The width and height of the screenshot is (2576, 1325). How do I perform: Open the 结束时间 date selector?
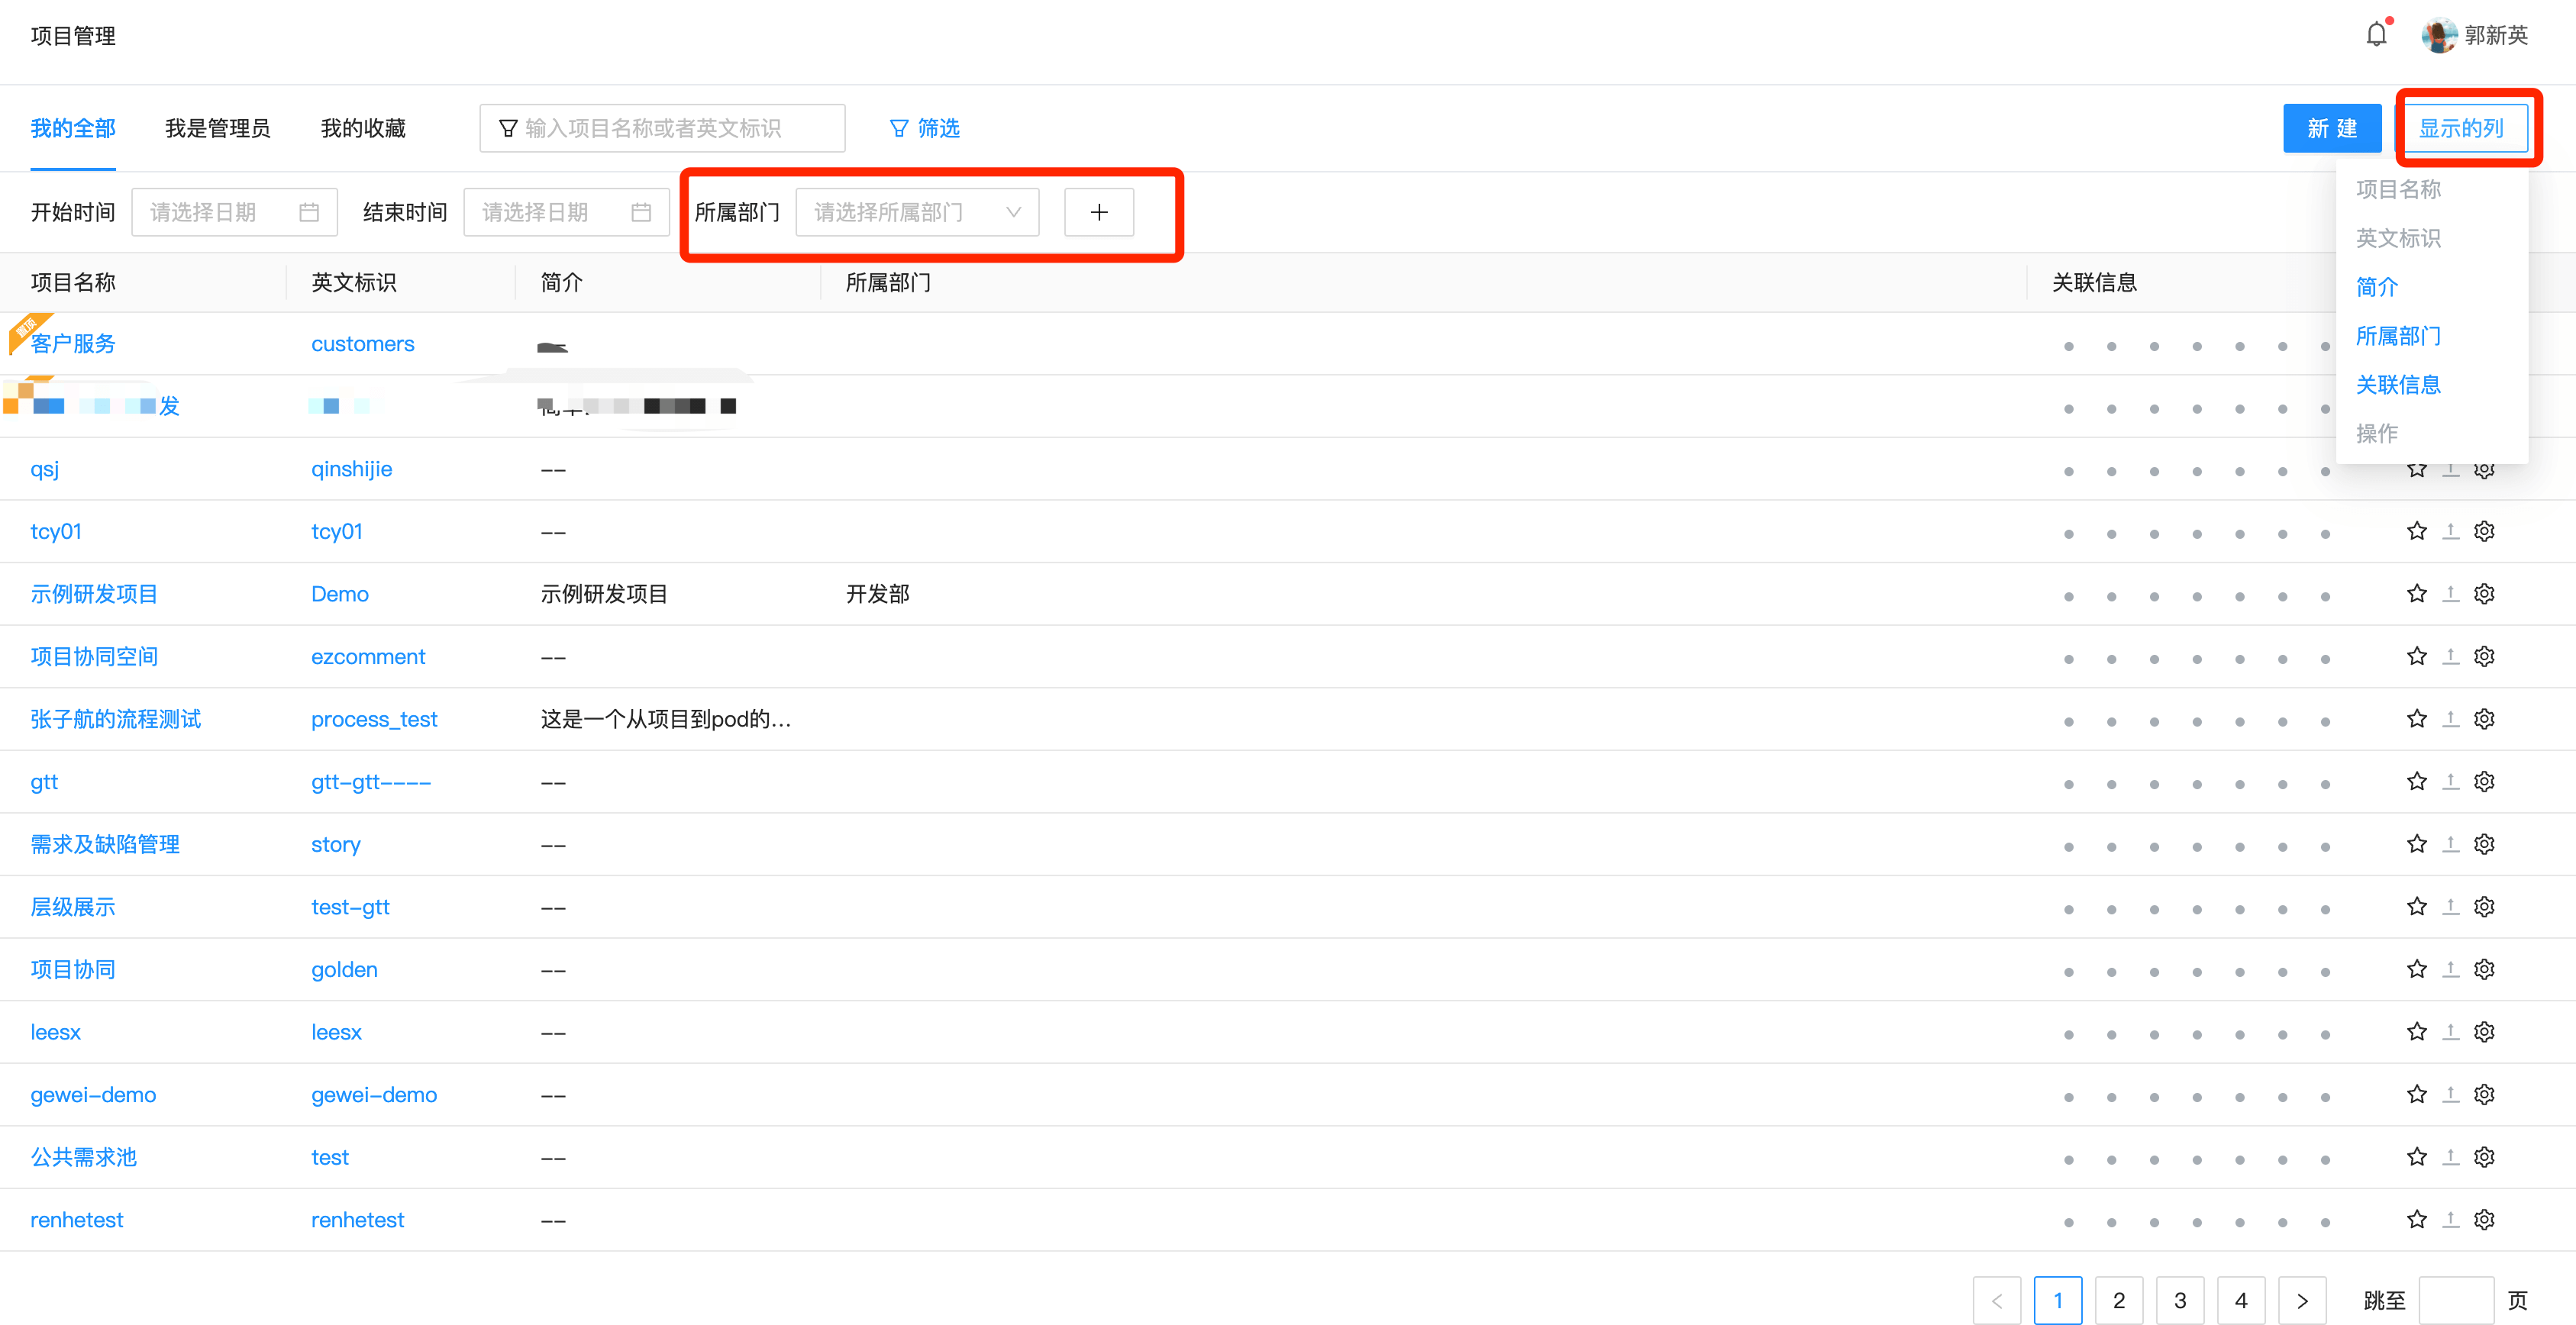566,212
